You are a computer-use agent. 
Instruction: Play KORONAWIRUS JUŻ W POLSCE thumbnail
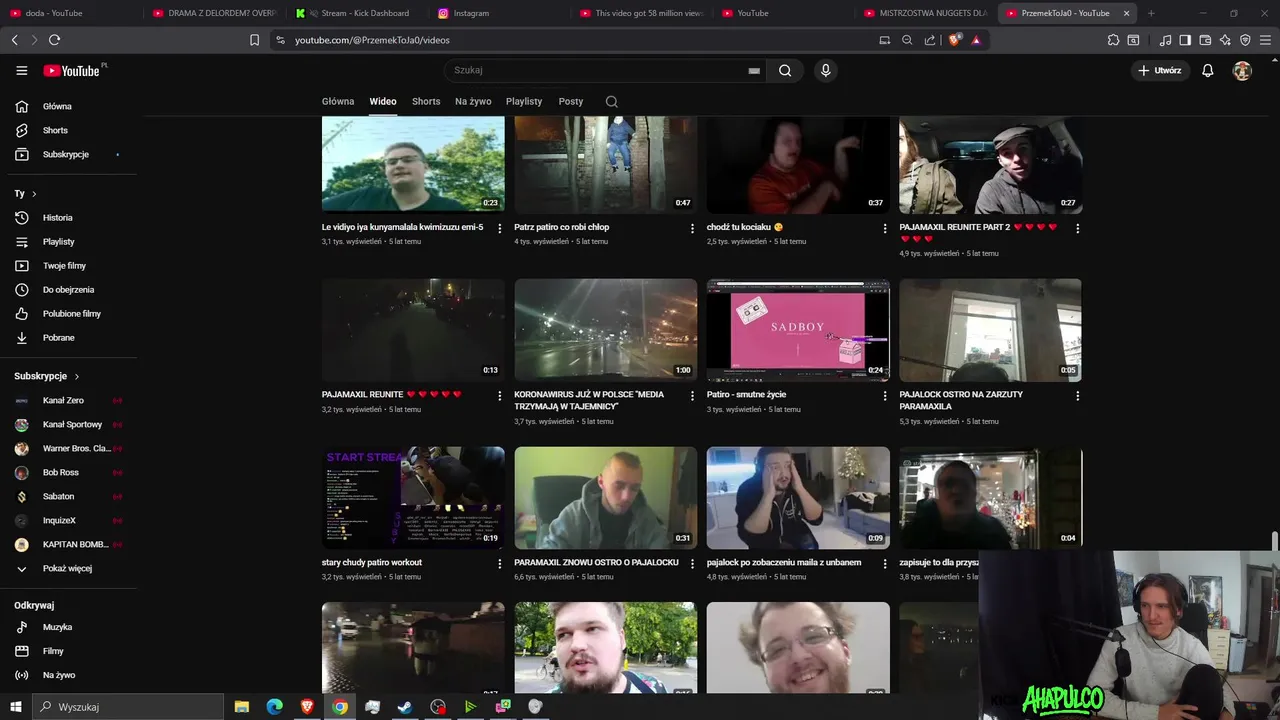(x=606, y=330)
